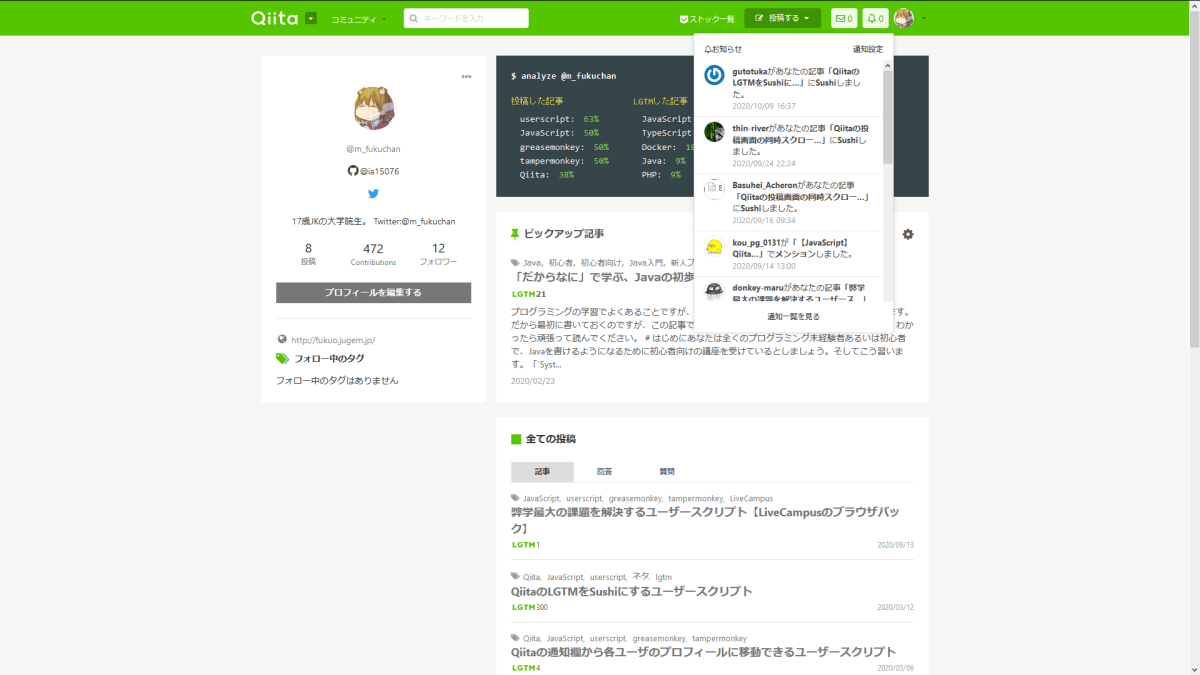This screenshot has width=1200, height=675.
Task: Open the three-dot menu on the profile card
Action: (466, 77)
